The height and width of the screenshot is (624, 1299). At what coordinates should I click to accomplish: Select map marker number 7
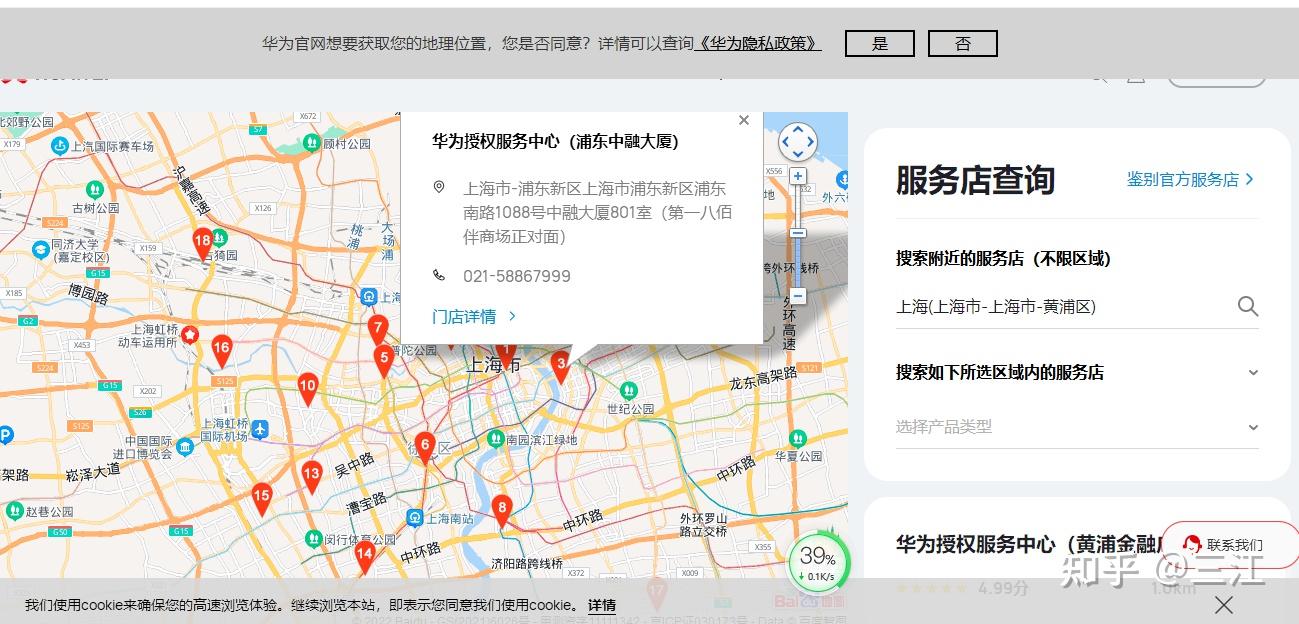click(x=378, y=330)
